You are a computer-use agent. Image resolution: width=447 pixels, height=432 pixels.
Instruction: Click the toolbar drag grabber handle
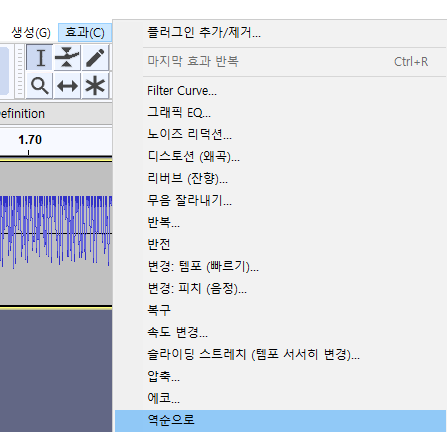20,71
